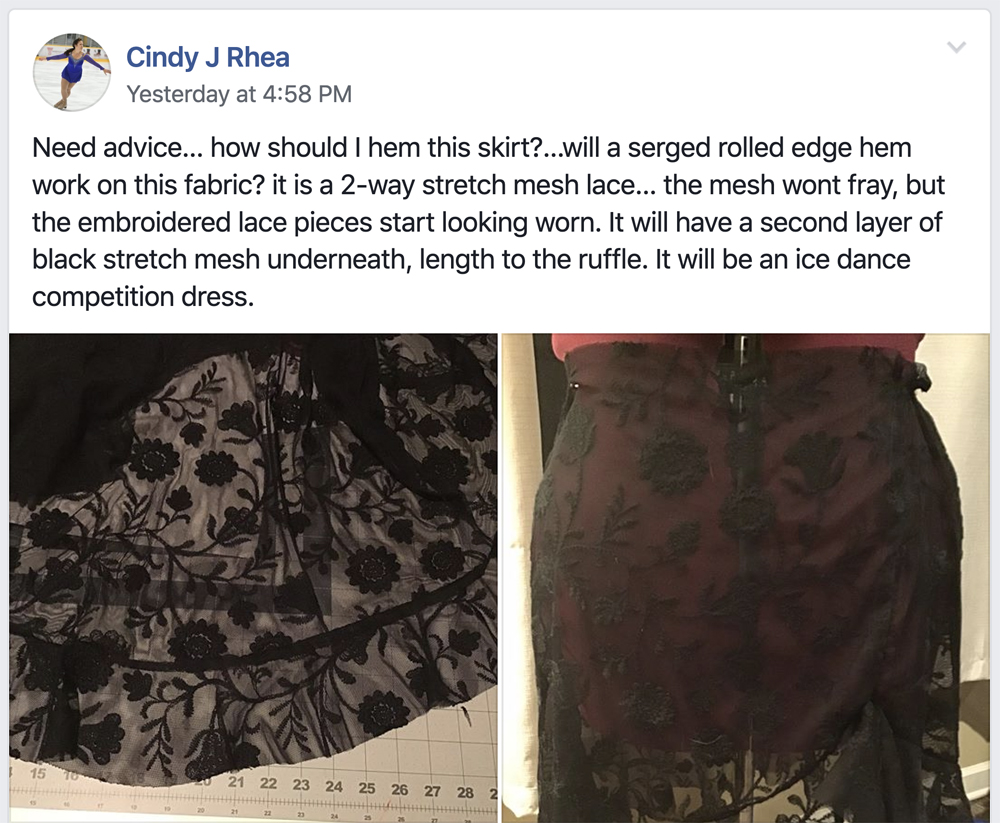View the right photo of skirt on dress form
The height and width of the screenshot is (823, 1000).
point(746,578)
